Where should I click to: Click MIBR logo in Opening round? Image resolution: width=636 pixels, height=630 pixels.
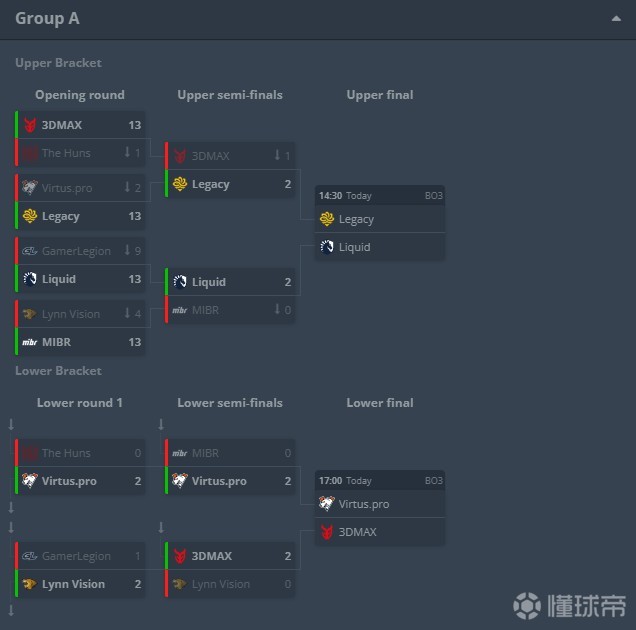pyautogui.click(x=30, y=342)
